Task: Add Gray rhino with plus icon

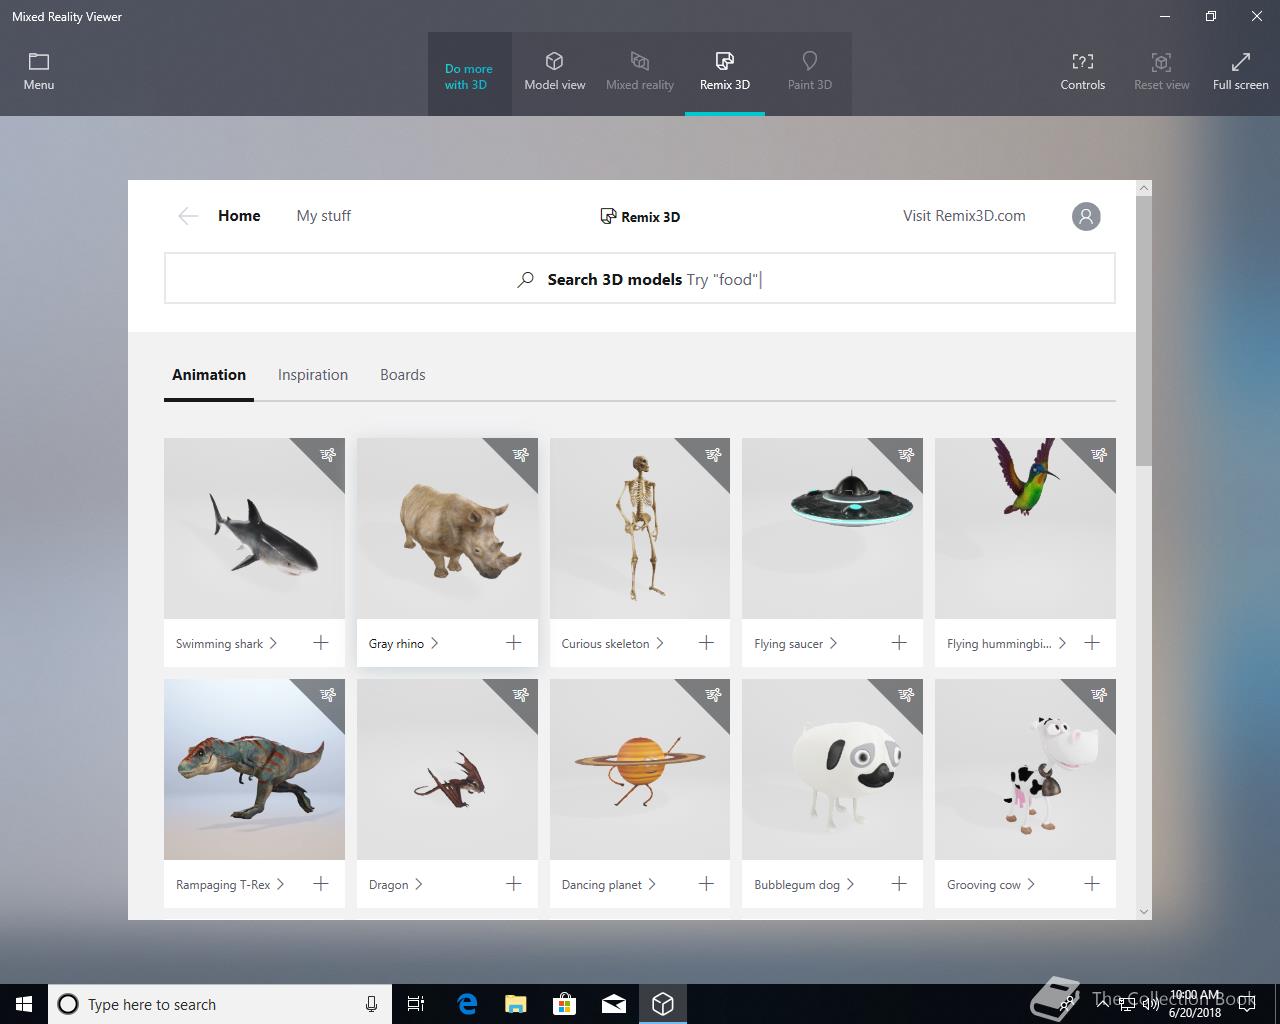Action: [514, 643]
